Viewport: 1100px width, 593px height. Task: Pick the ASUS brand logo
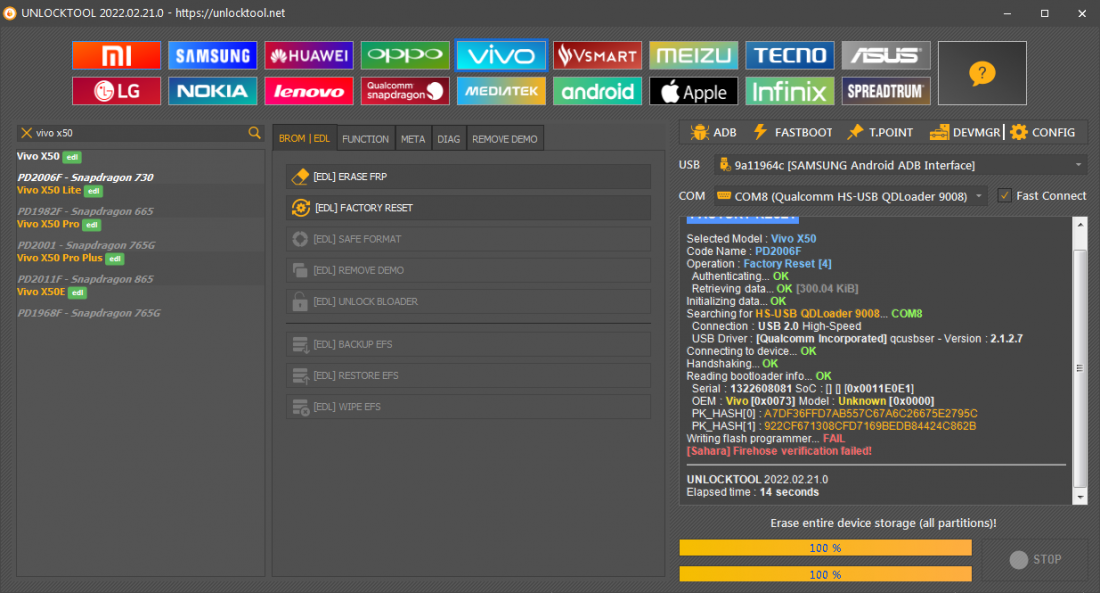coord(885,55)
